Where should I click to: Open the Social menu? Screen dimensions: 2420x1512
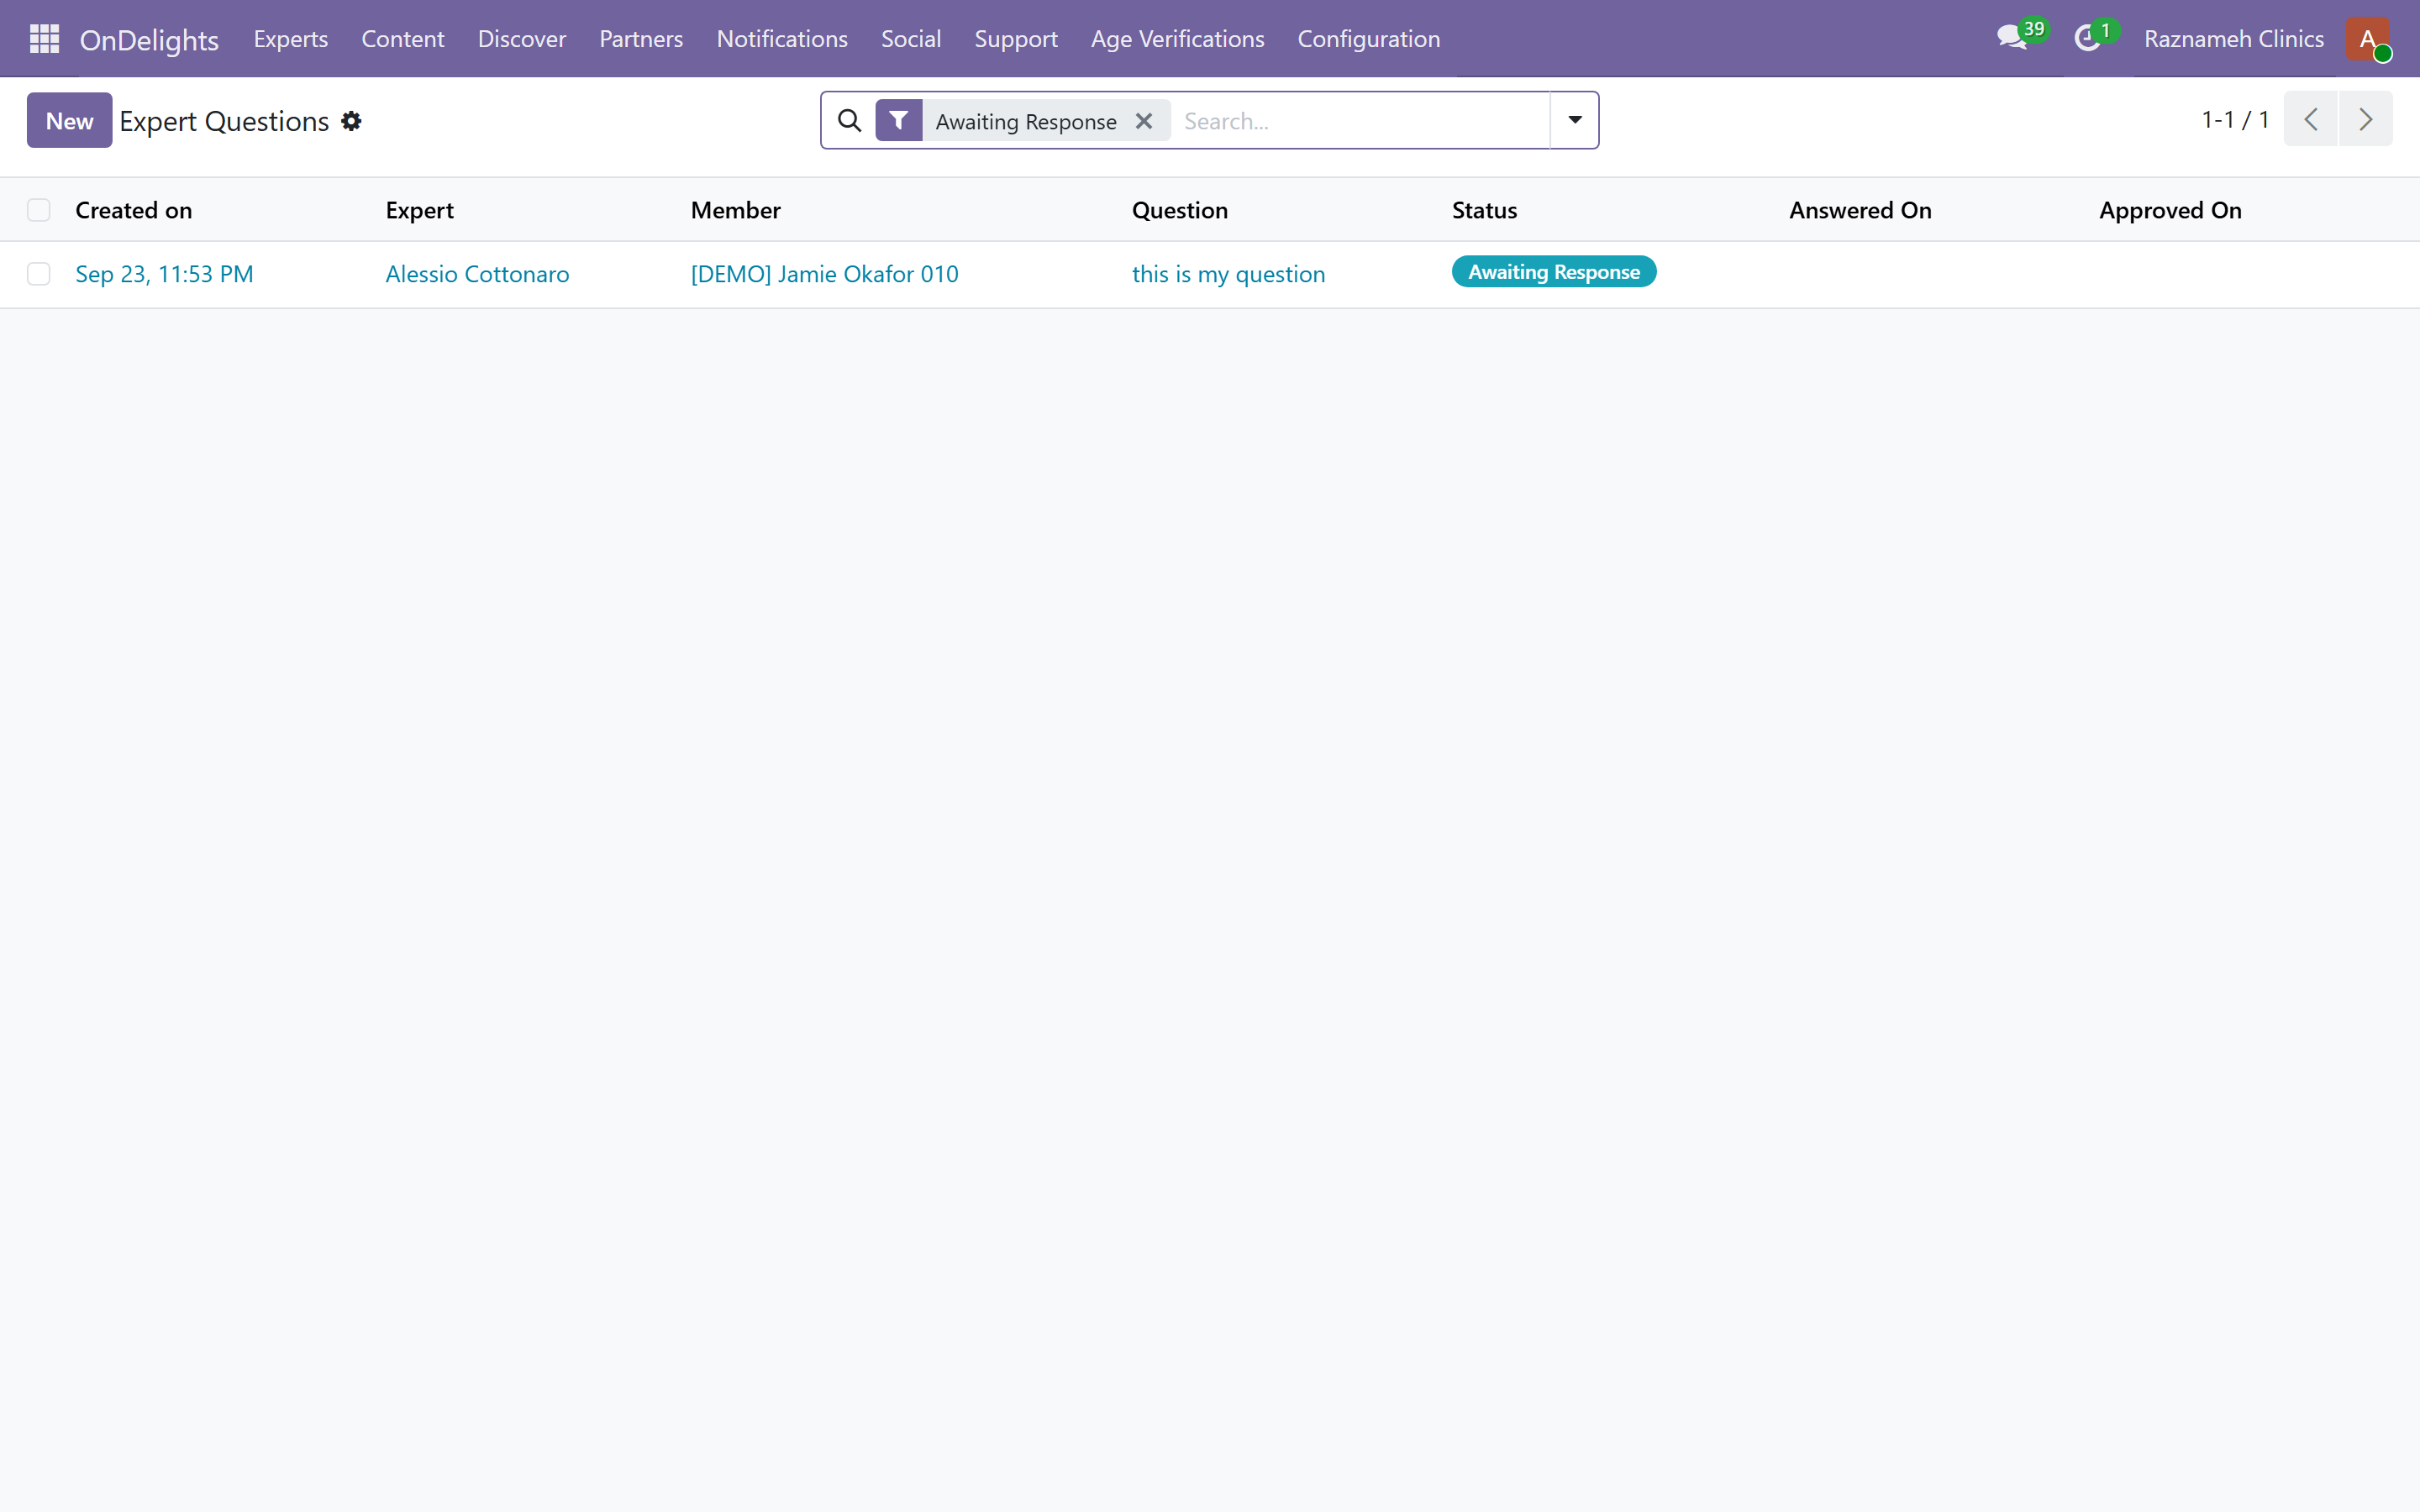click(911, 38)
